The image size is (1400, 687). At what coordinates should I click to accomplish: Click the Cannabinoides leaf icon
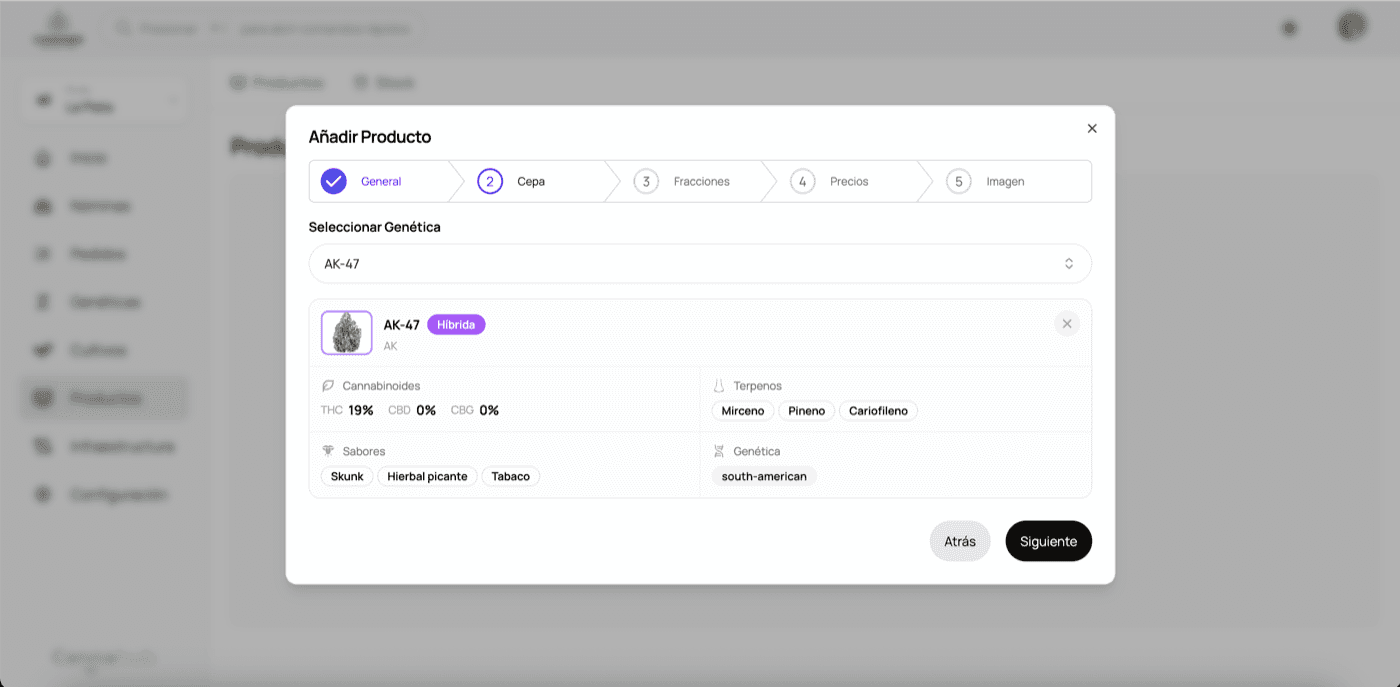tap(328, 386)
